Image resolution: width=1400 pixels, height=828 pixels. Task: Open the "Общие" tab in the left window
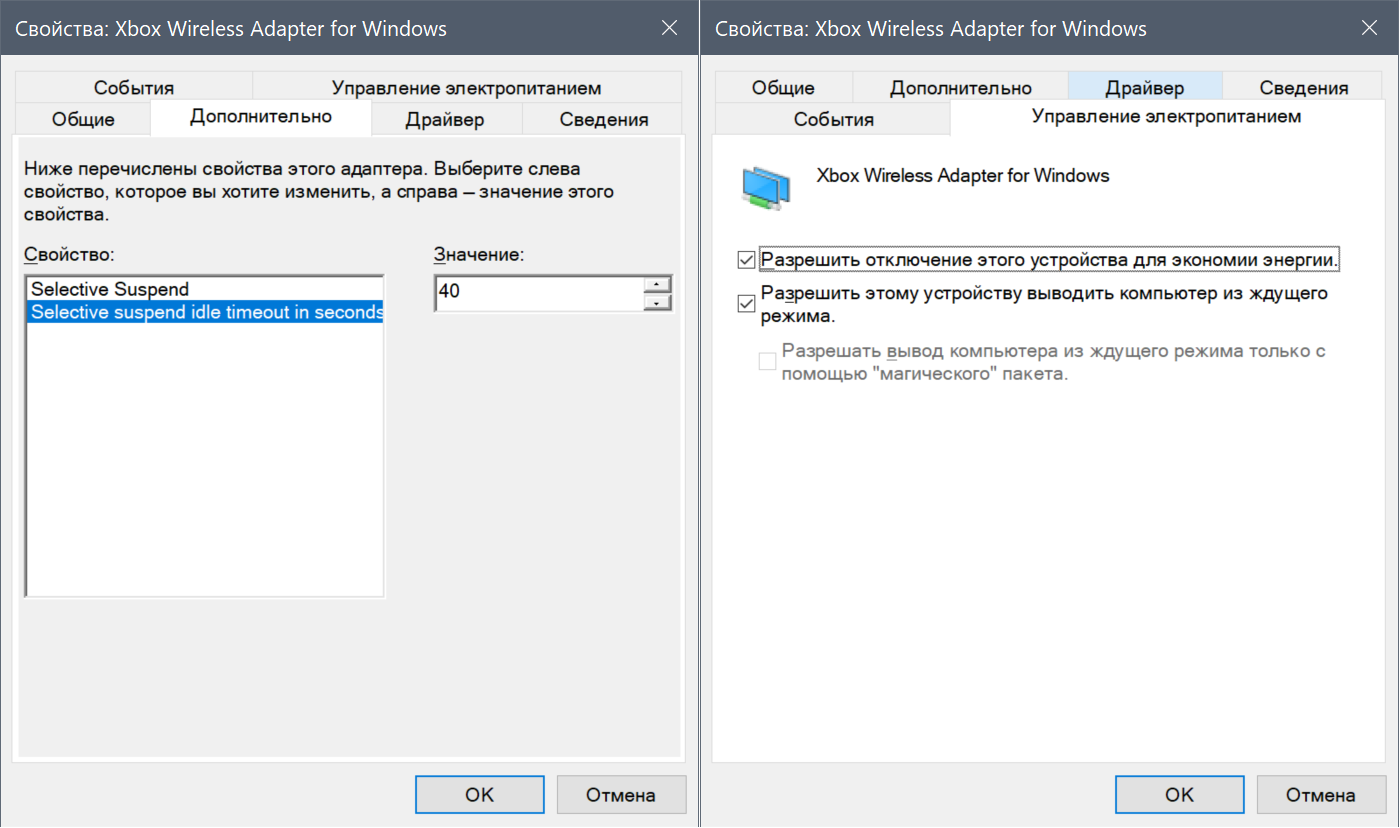pyautogui.click(x=83, y=120)
